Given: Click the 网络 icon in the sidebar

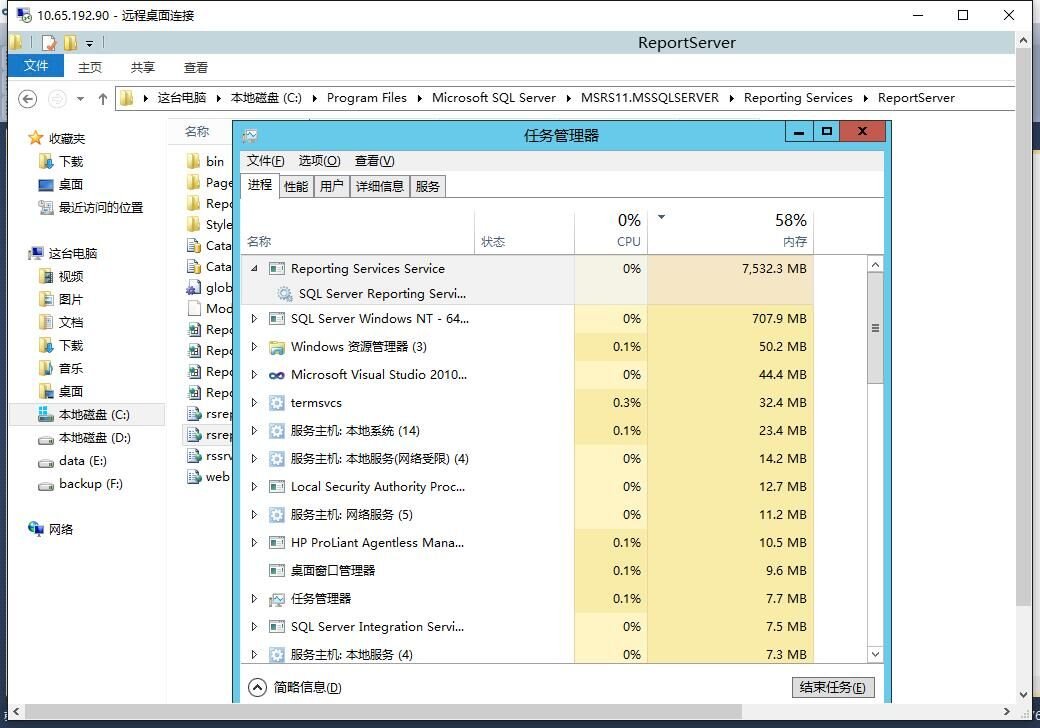Looking at the screenshot, I should click(61, 529).
